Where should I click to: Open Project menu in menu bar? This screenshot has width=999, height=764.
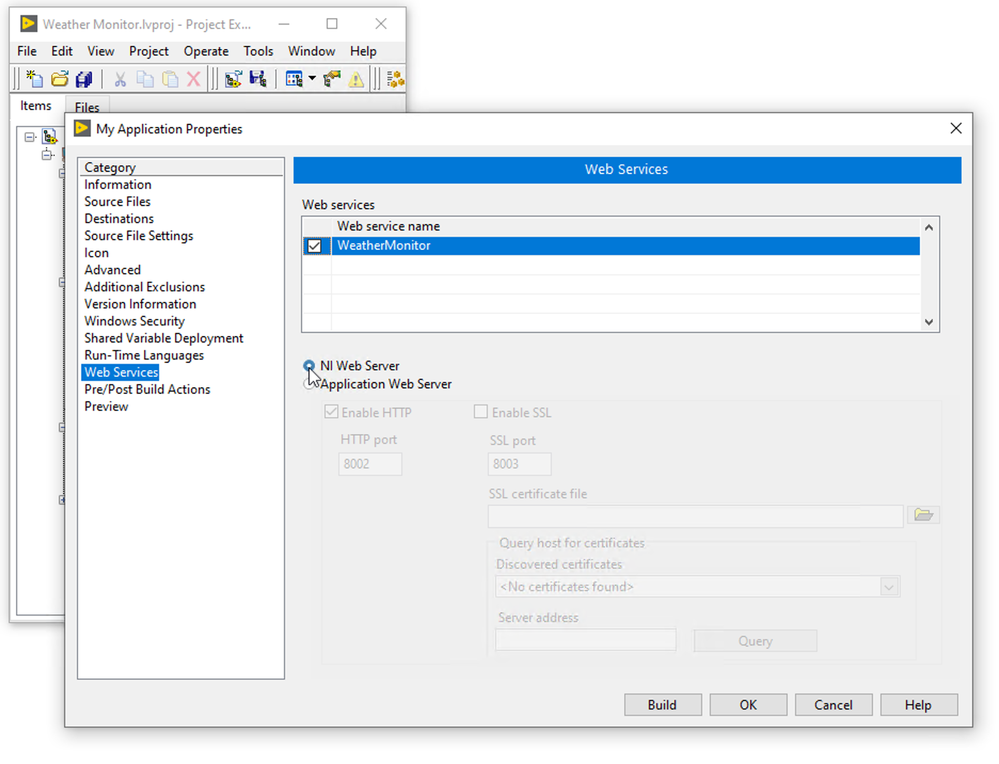coord(148,51)
